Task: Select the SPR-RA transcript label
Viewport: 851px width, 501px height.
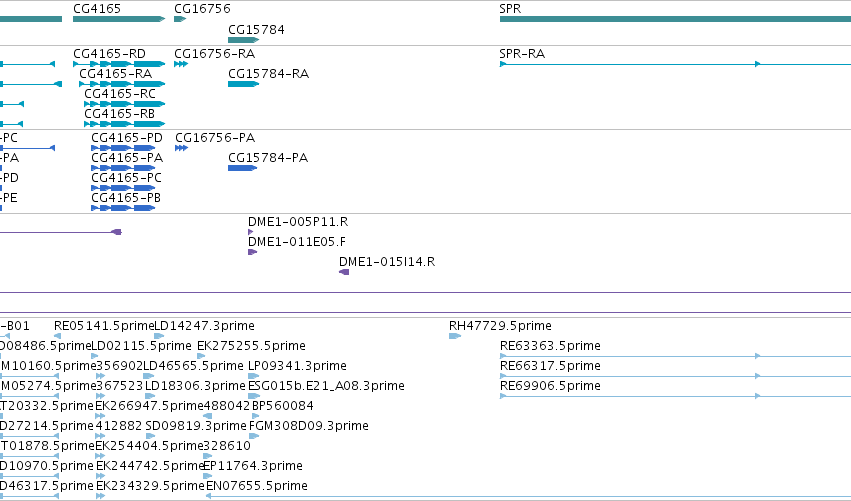Action: click(522, 53)
